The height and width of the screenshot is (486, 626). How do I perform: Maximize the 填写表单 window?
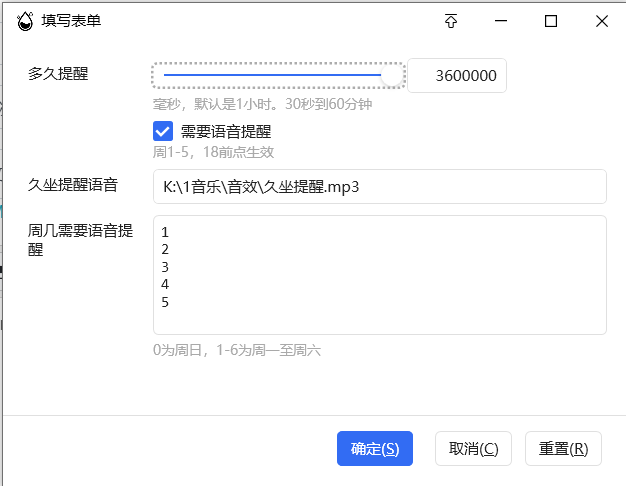551,21
